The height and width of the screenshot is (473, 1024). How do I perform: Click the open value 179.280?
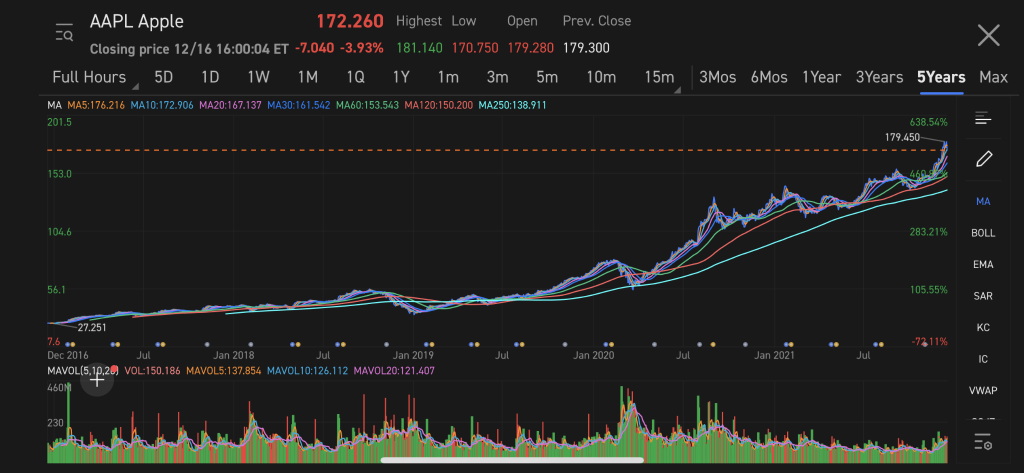(530, 48)
